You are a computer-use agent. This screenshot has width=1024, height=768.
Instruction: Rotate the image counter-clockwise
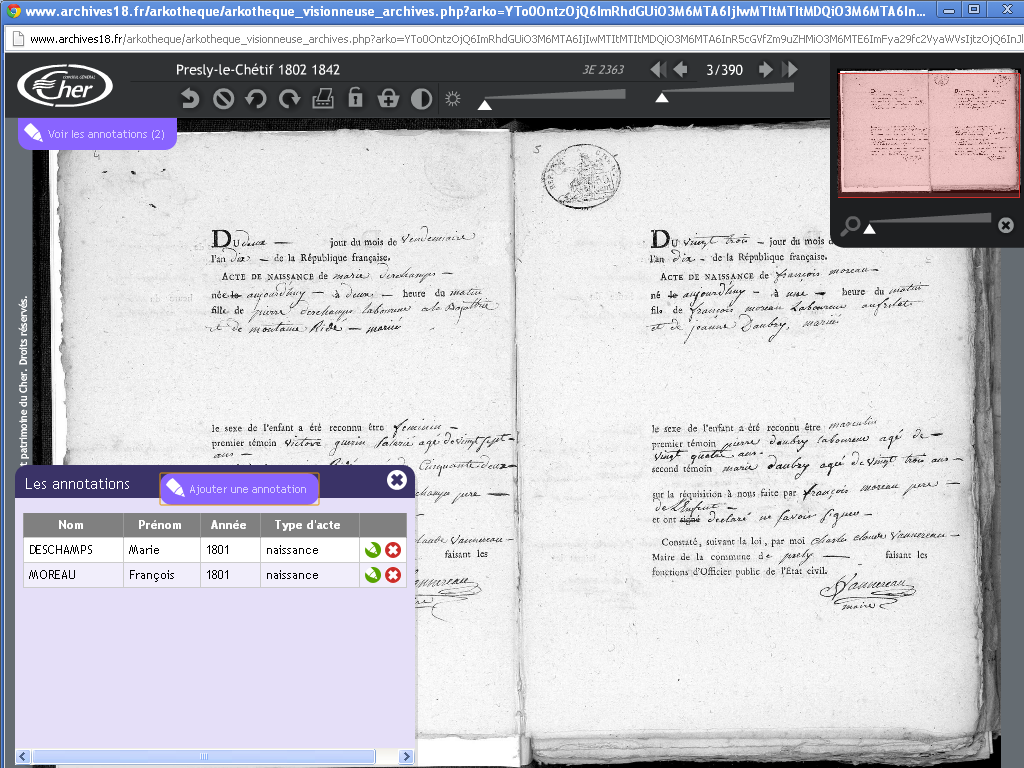[257, 98]
